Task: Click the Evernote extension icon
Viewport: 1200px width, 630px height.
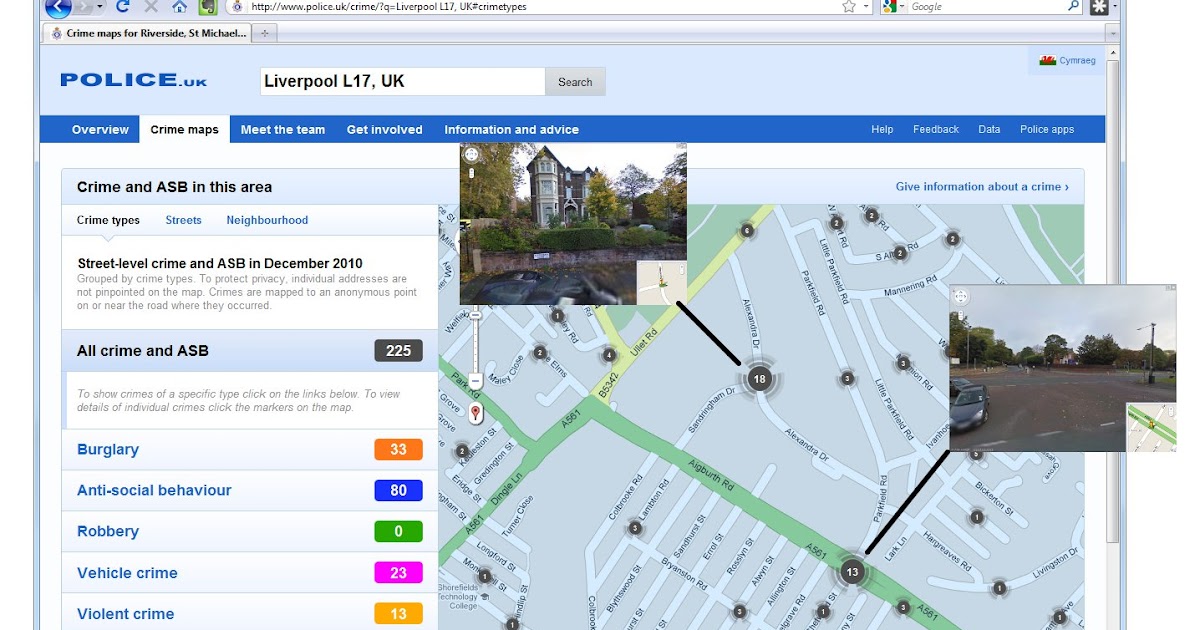Action: [206, 7]
